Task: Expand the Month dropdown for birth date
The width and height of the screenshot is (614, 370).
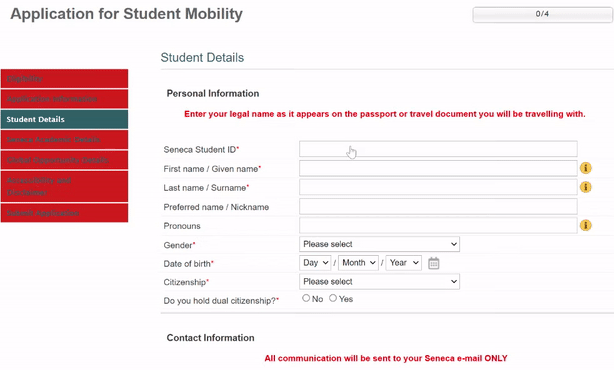Action: [x=359, y=263]
